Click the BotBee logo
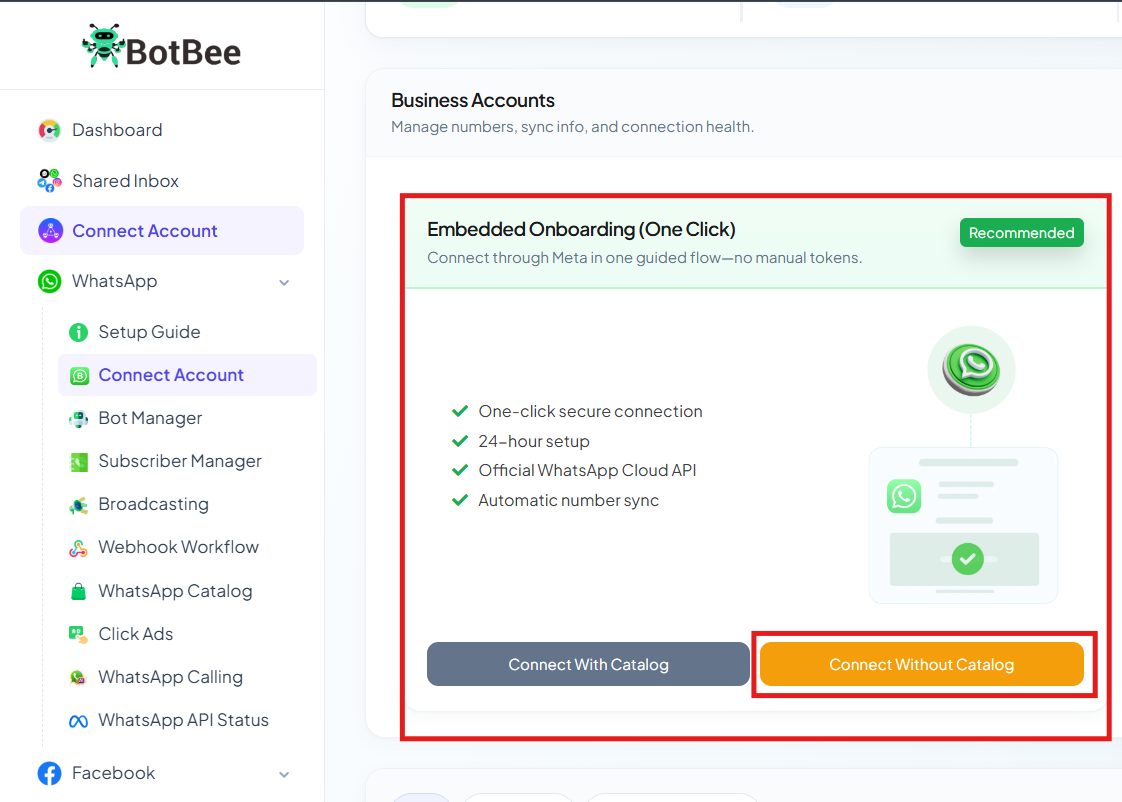The height and width of the screenshot is (802, 1122). (162, 47)
